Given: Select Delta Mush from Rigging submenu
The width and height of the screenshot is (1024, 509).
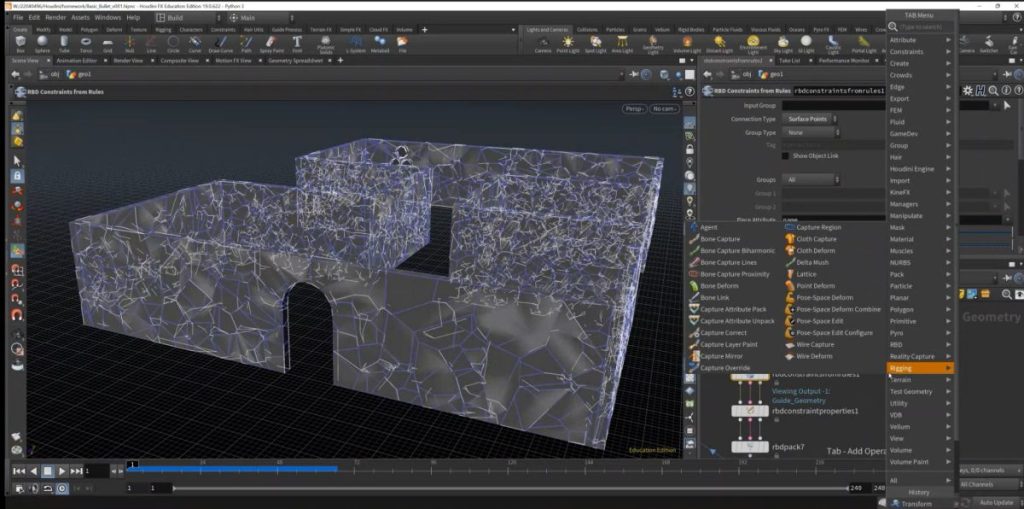Looking at the screenshot, I should (814, 262).
